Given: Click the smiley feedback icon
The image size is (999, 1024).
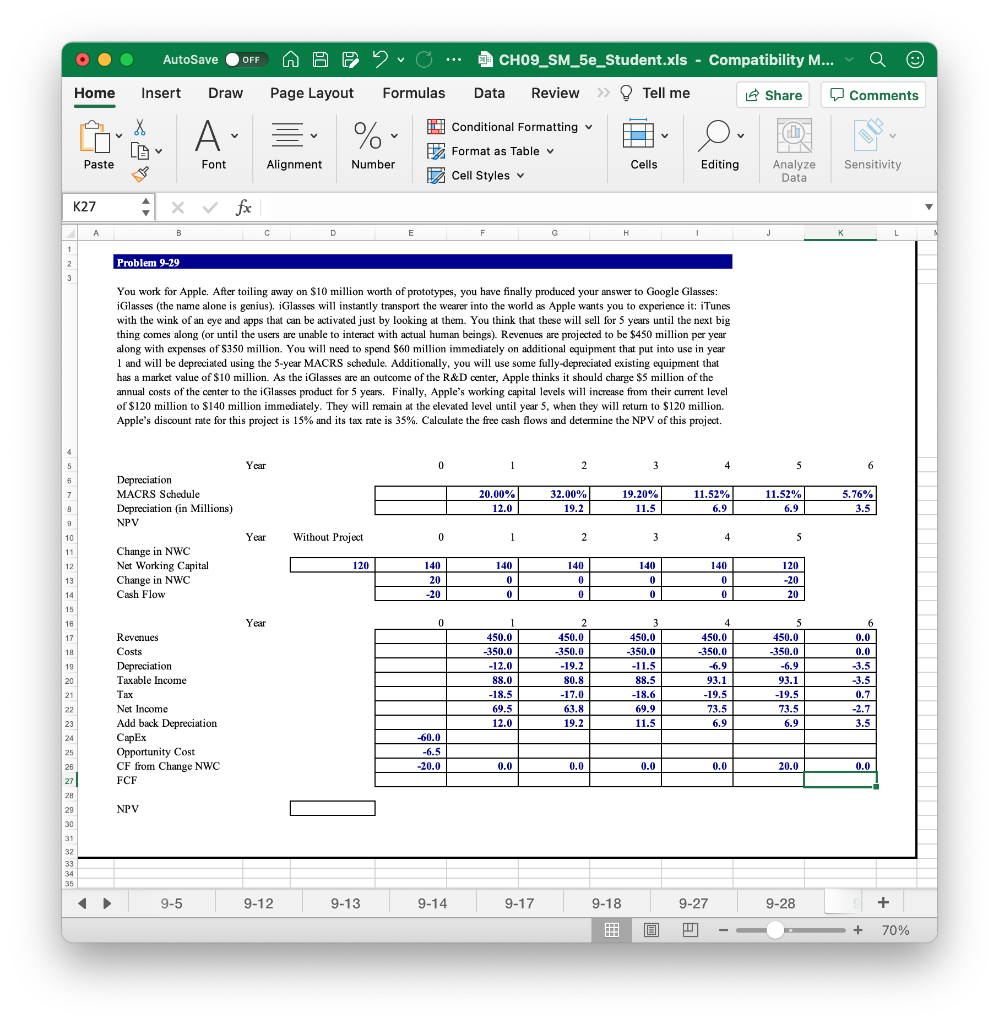Looking at the screenshot, I should tap(915, 59).
